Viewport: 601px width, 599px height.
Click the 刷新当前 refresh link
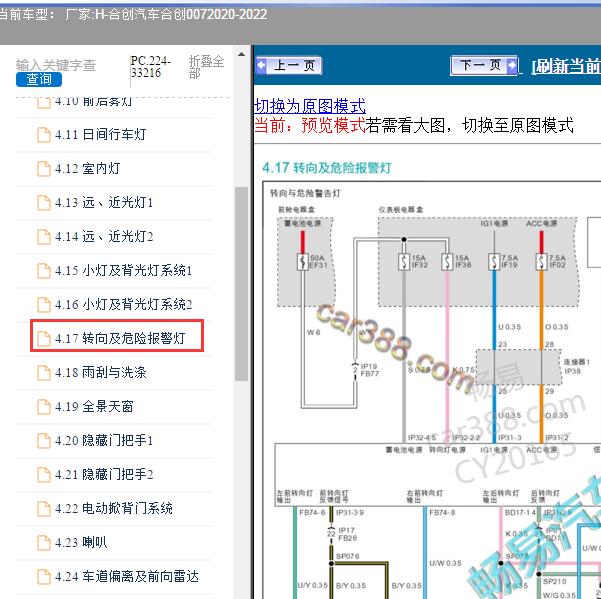point(566,66)
